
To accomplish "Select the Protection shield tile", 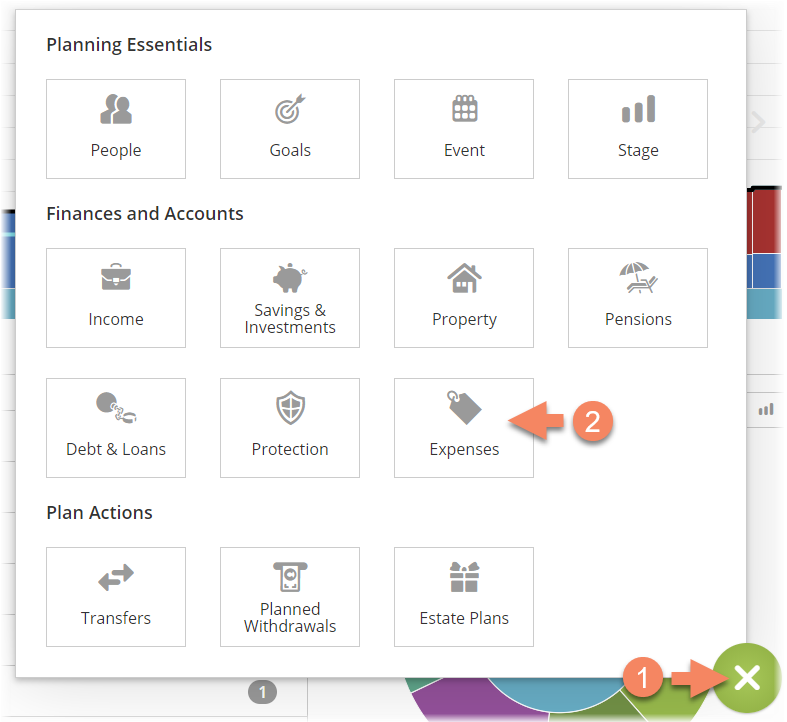I will point(290,428).
